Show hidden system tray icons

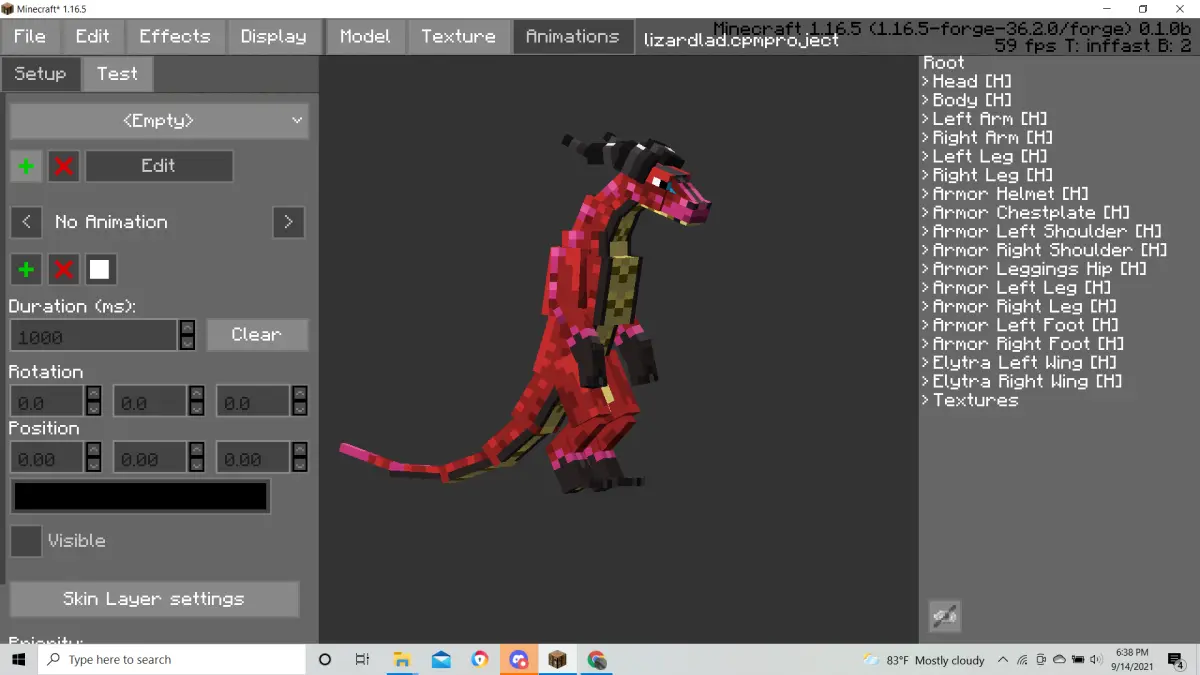pos(1002,660)
